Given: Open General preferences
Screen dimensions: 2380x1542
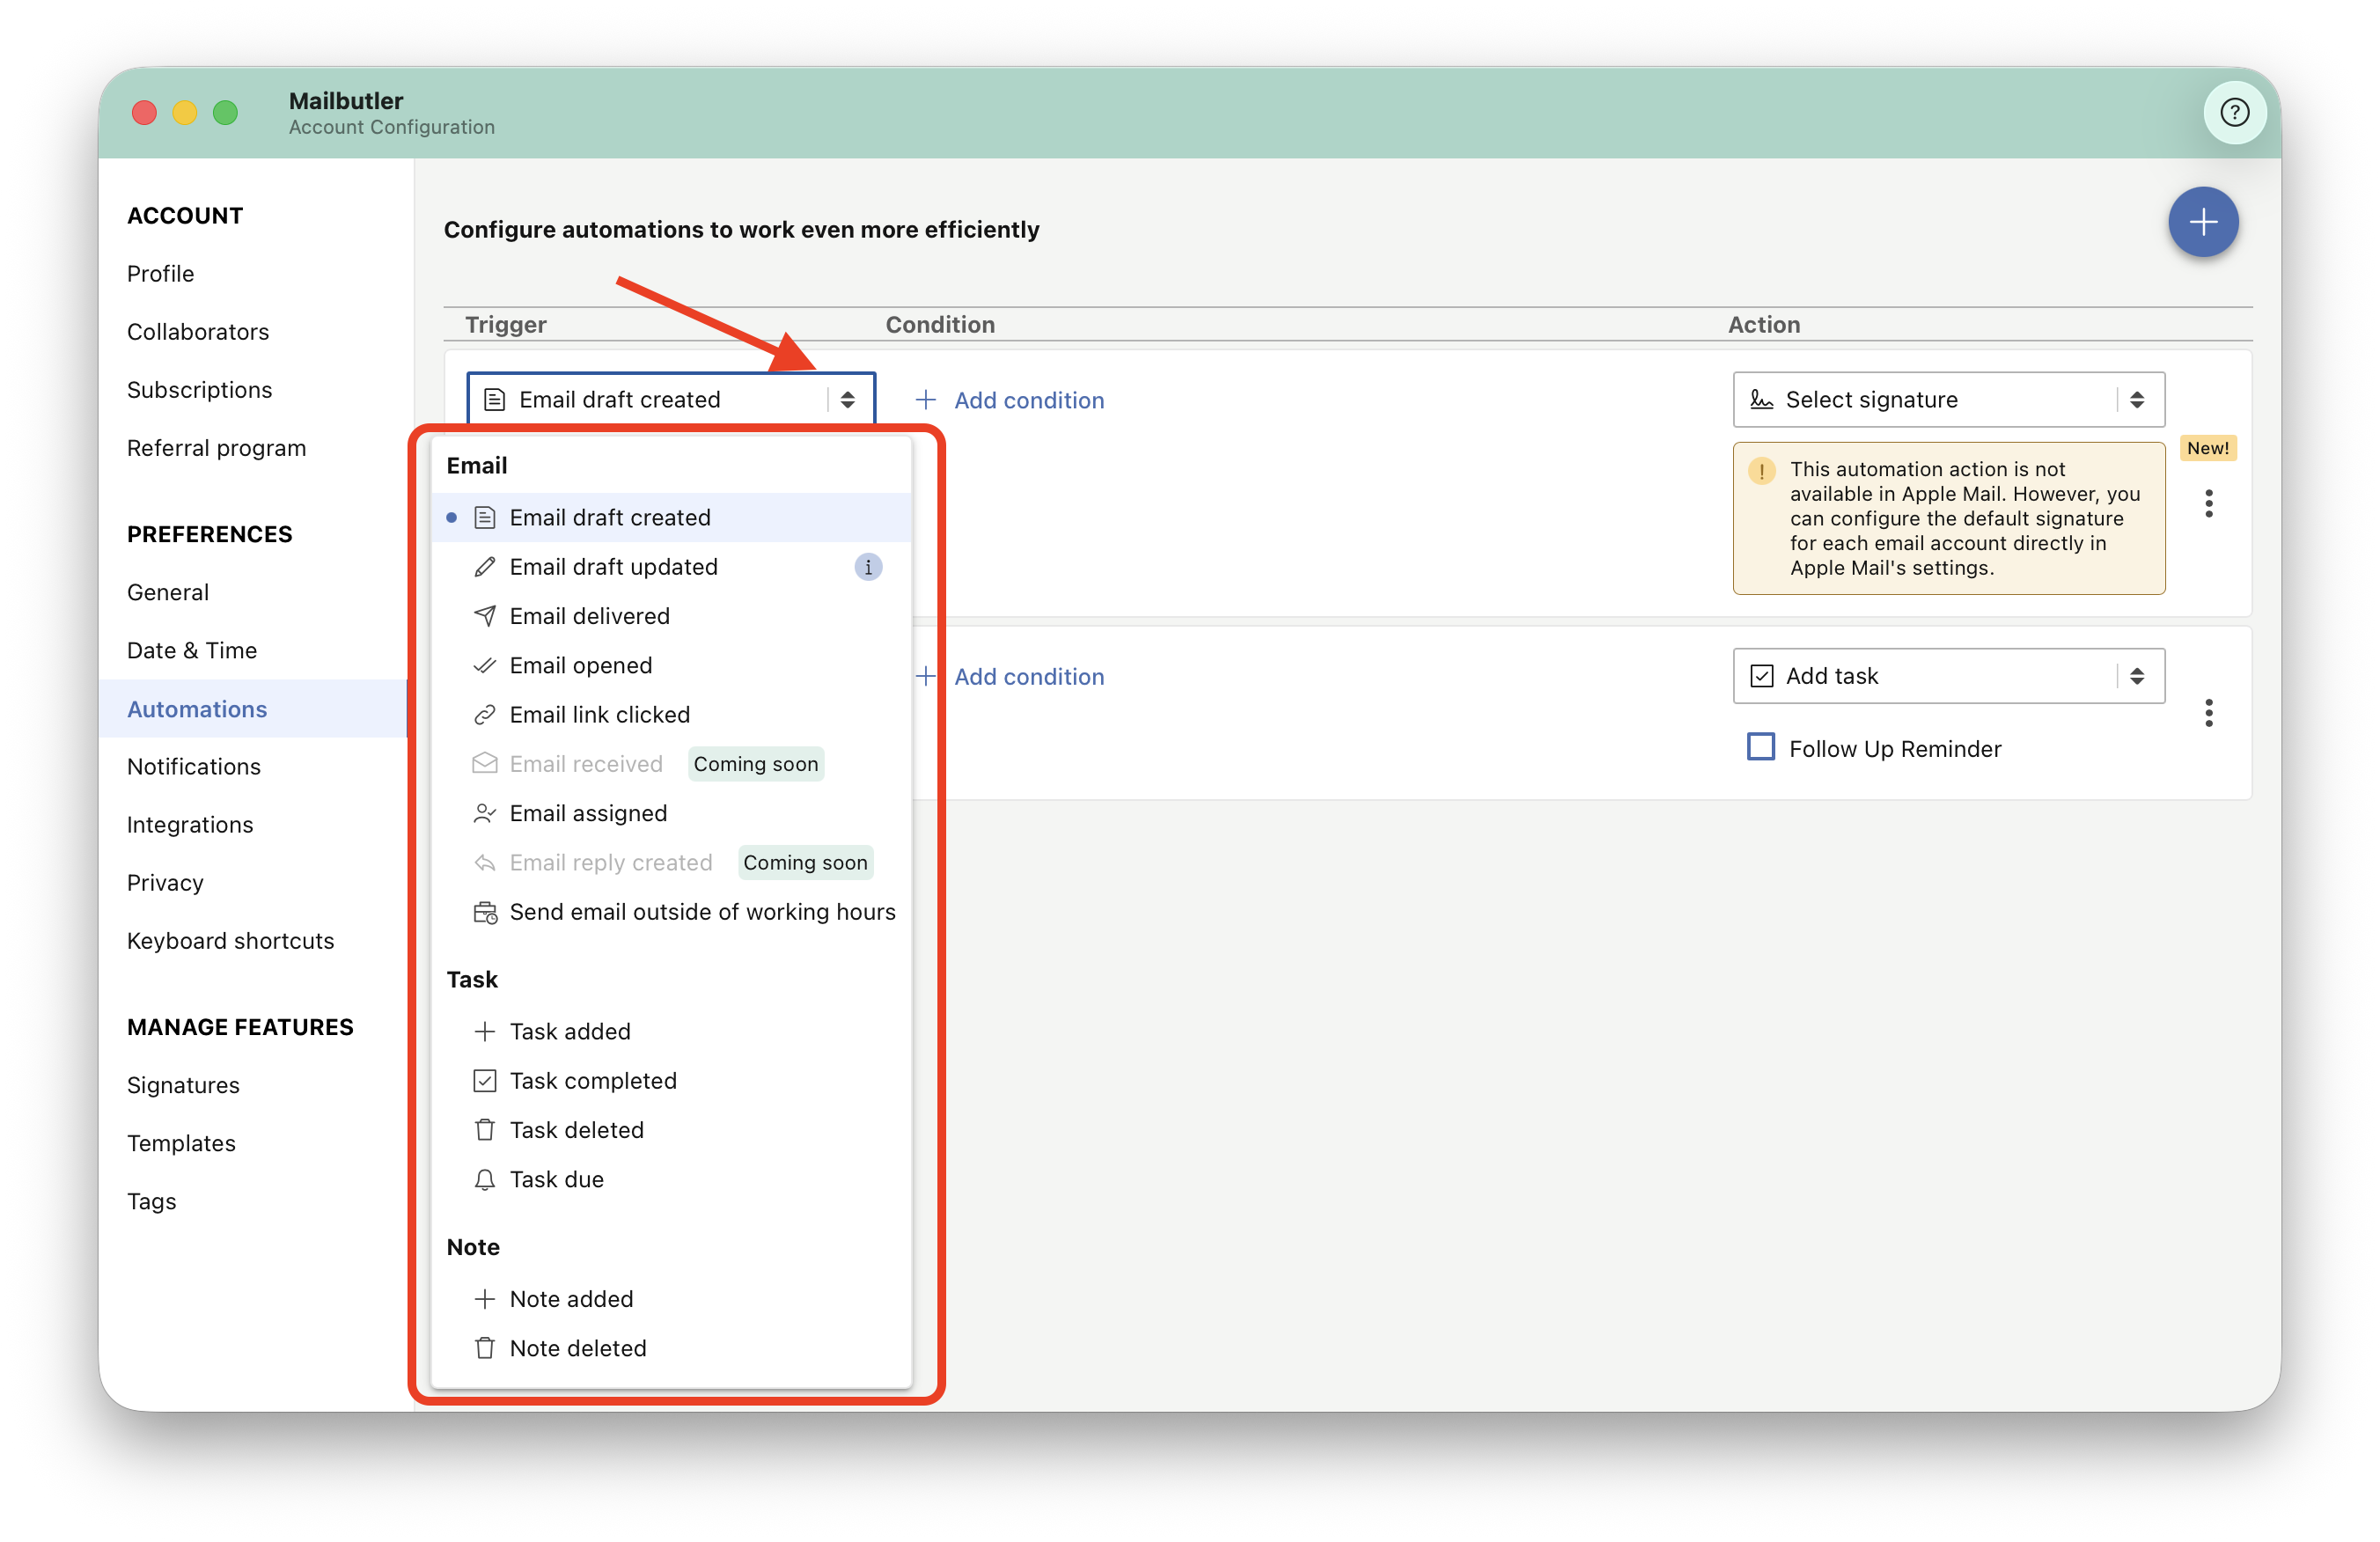Looking at the screenshot, I should [x=168, y=593].
